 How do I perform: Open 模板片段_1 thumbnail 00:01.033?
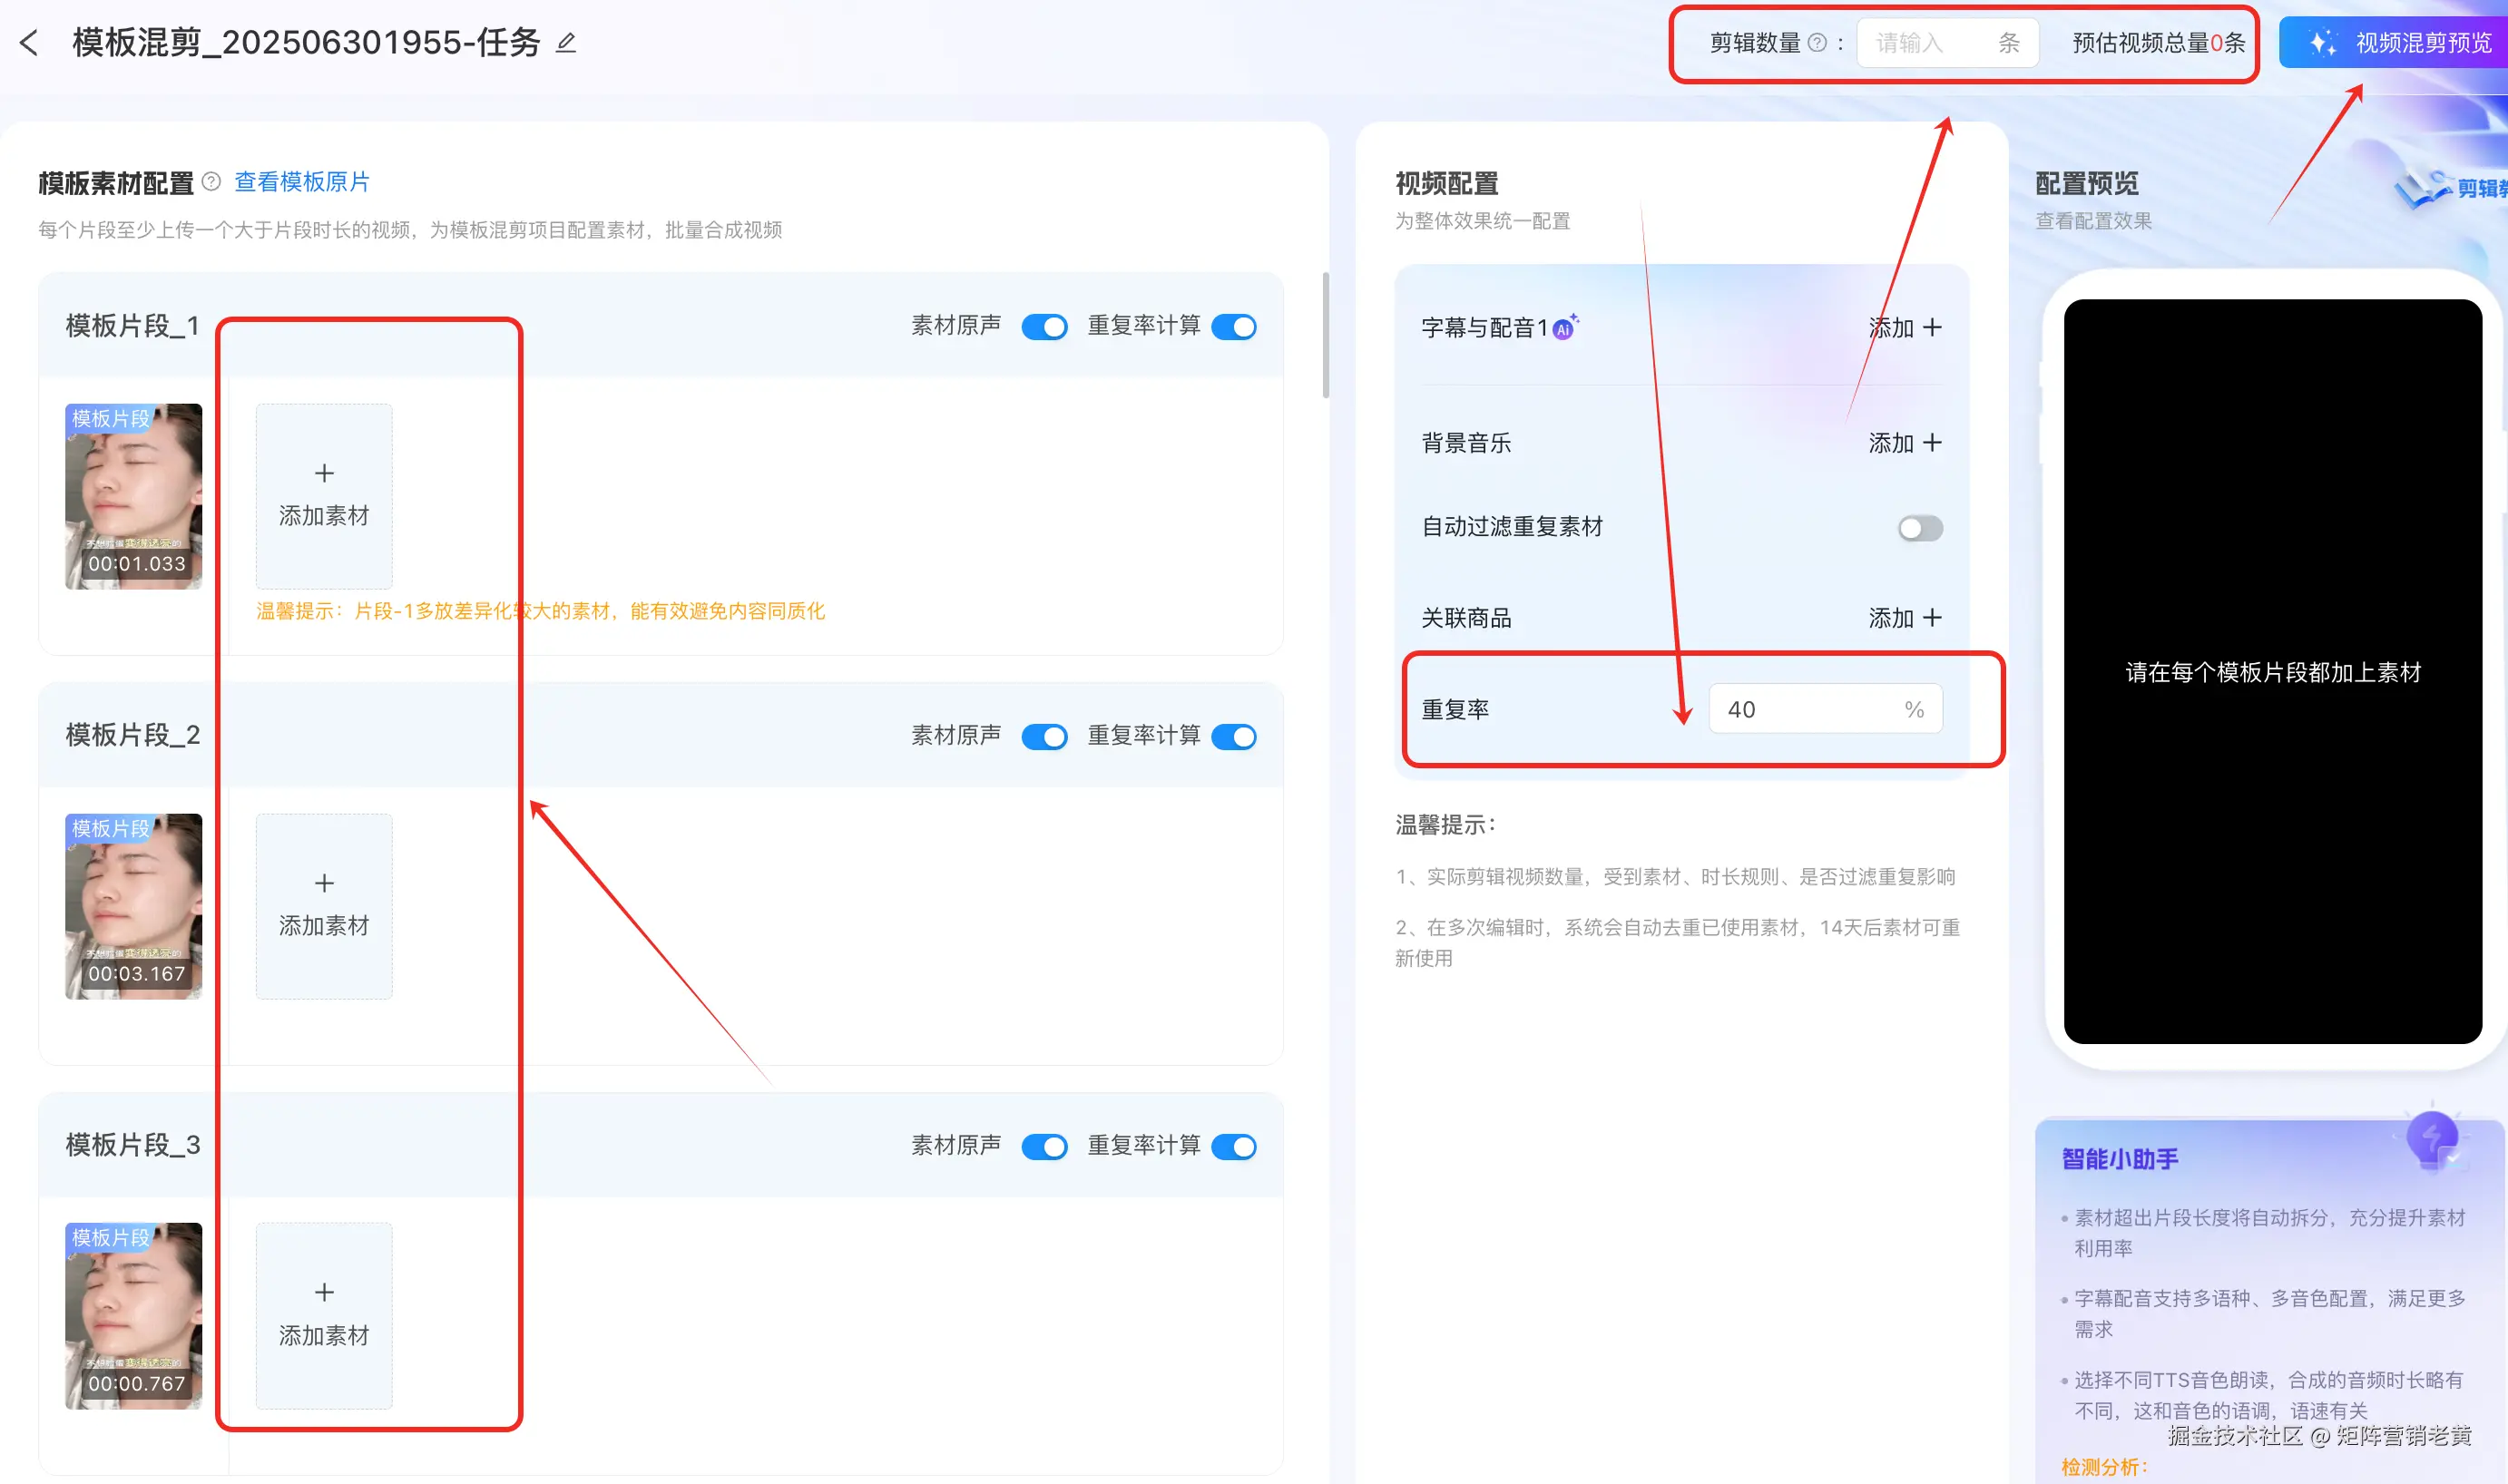(x=134, y=496)
